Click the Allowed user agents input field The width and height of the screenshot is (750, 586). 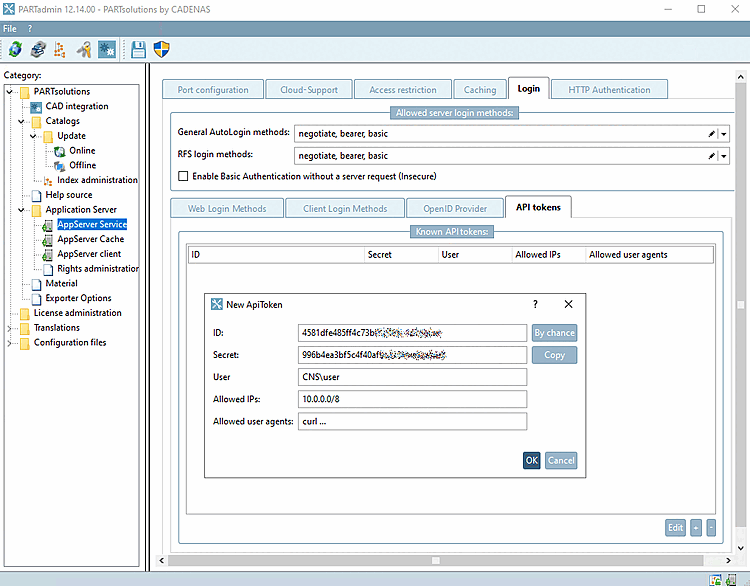pos(412,421)
